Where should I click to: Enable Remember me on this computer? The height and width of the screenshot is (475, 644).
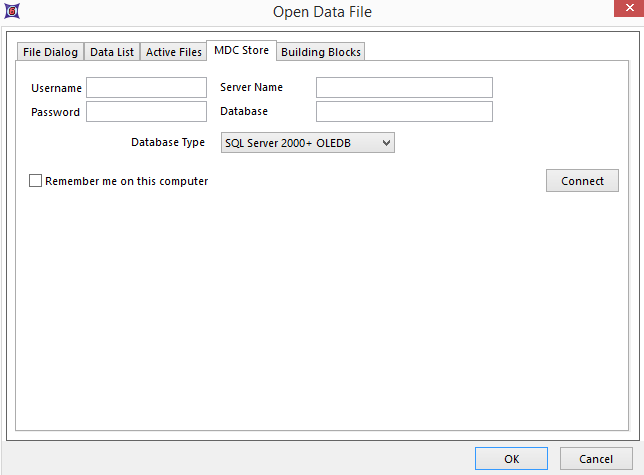(37, 181)
